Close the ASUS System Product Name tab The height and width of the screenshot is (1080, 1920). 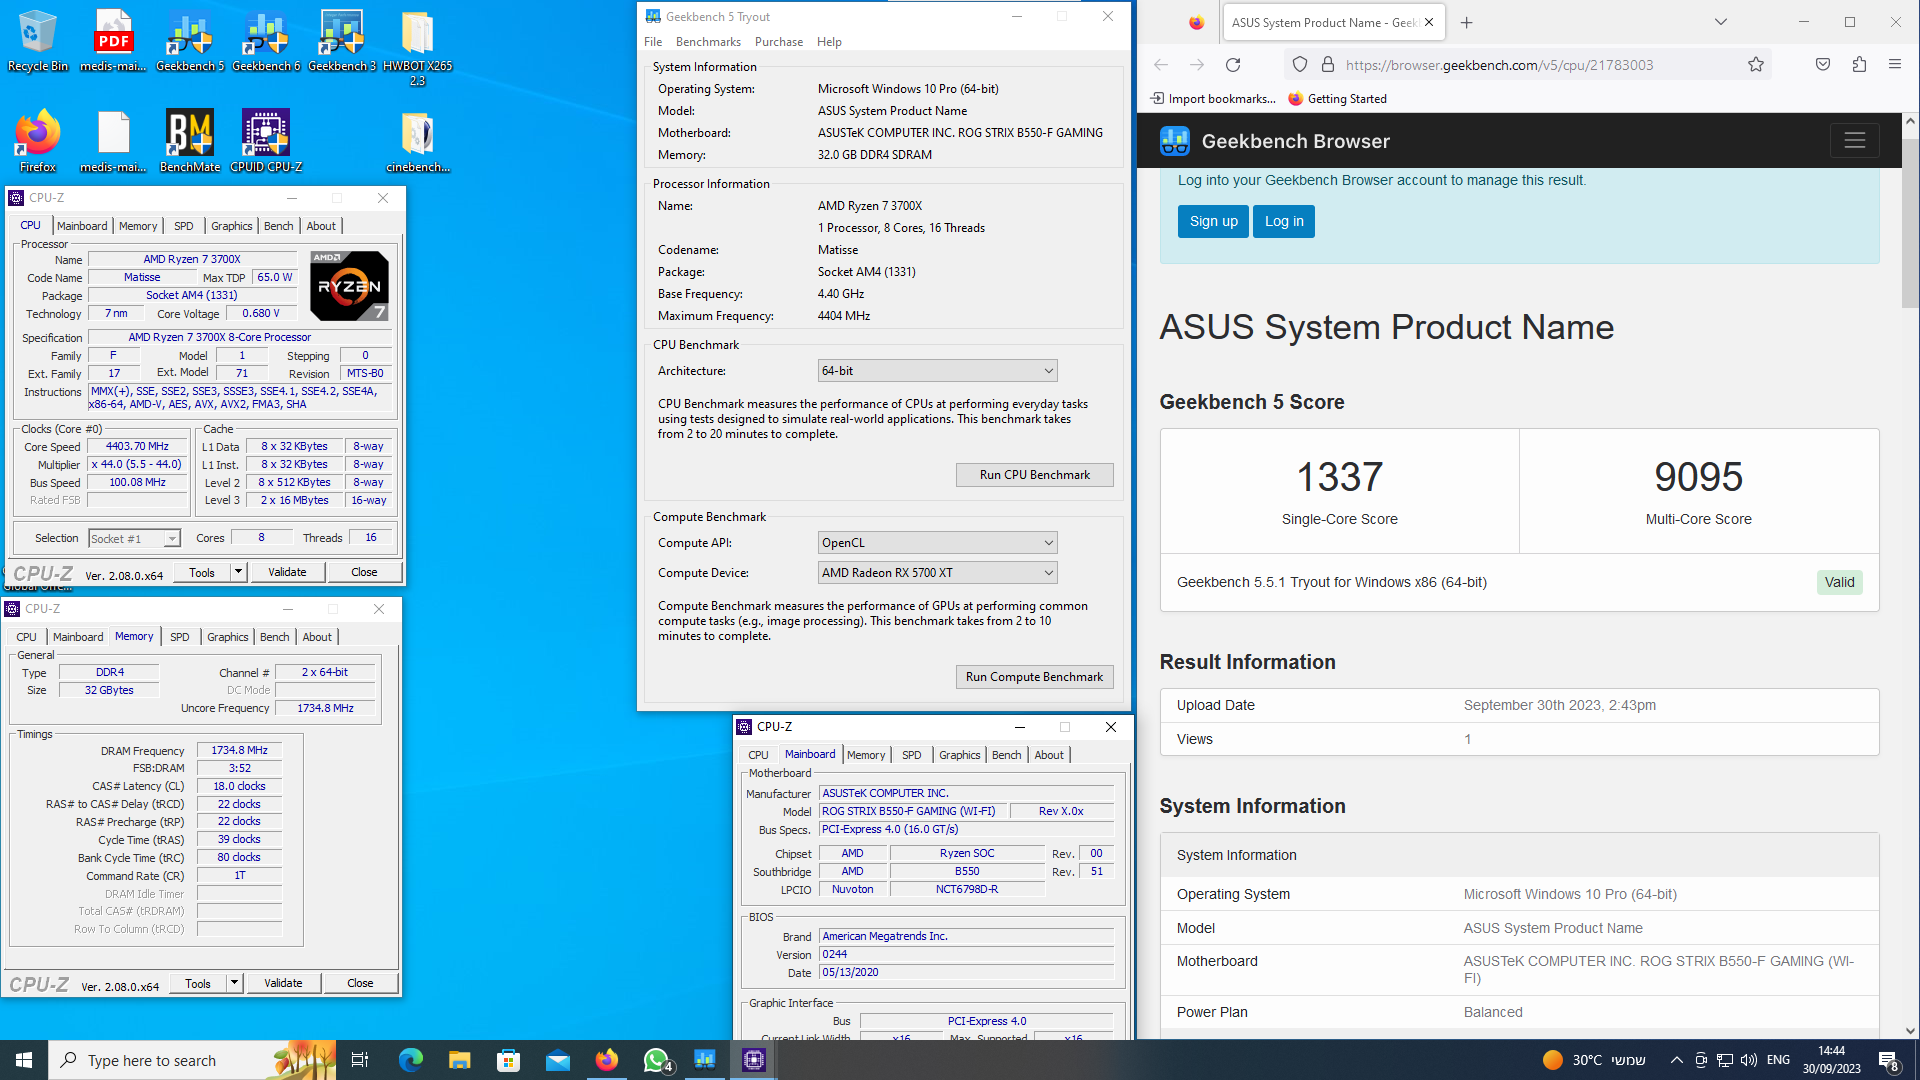pyautogui.click(x=1429, y=22)
